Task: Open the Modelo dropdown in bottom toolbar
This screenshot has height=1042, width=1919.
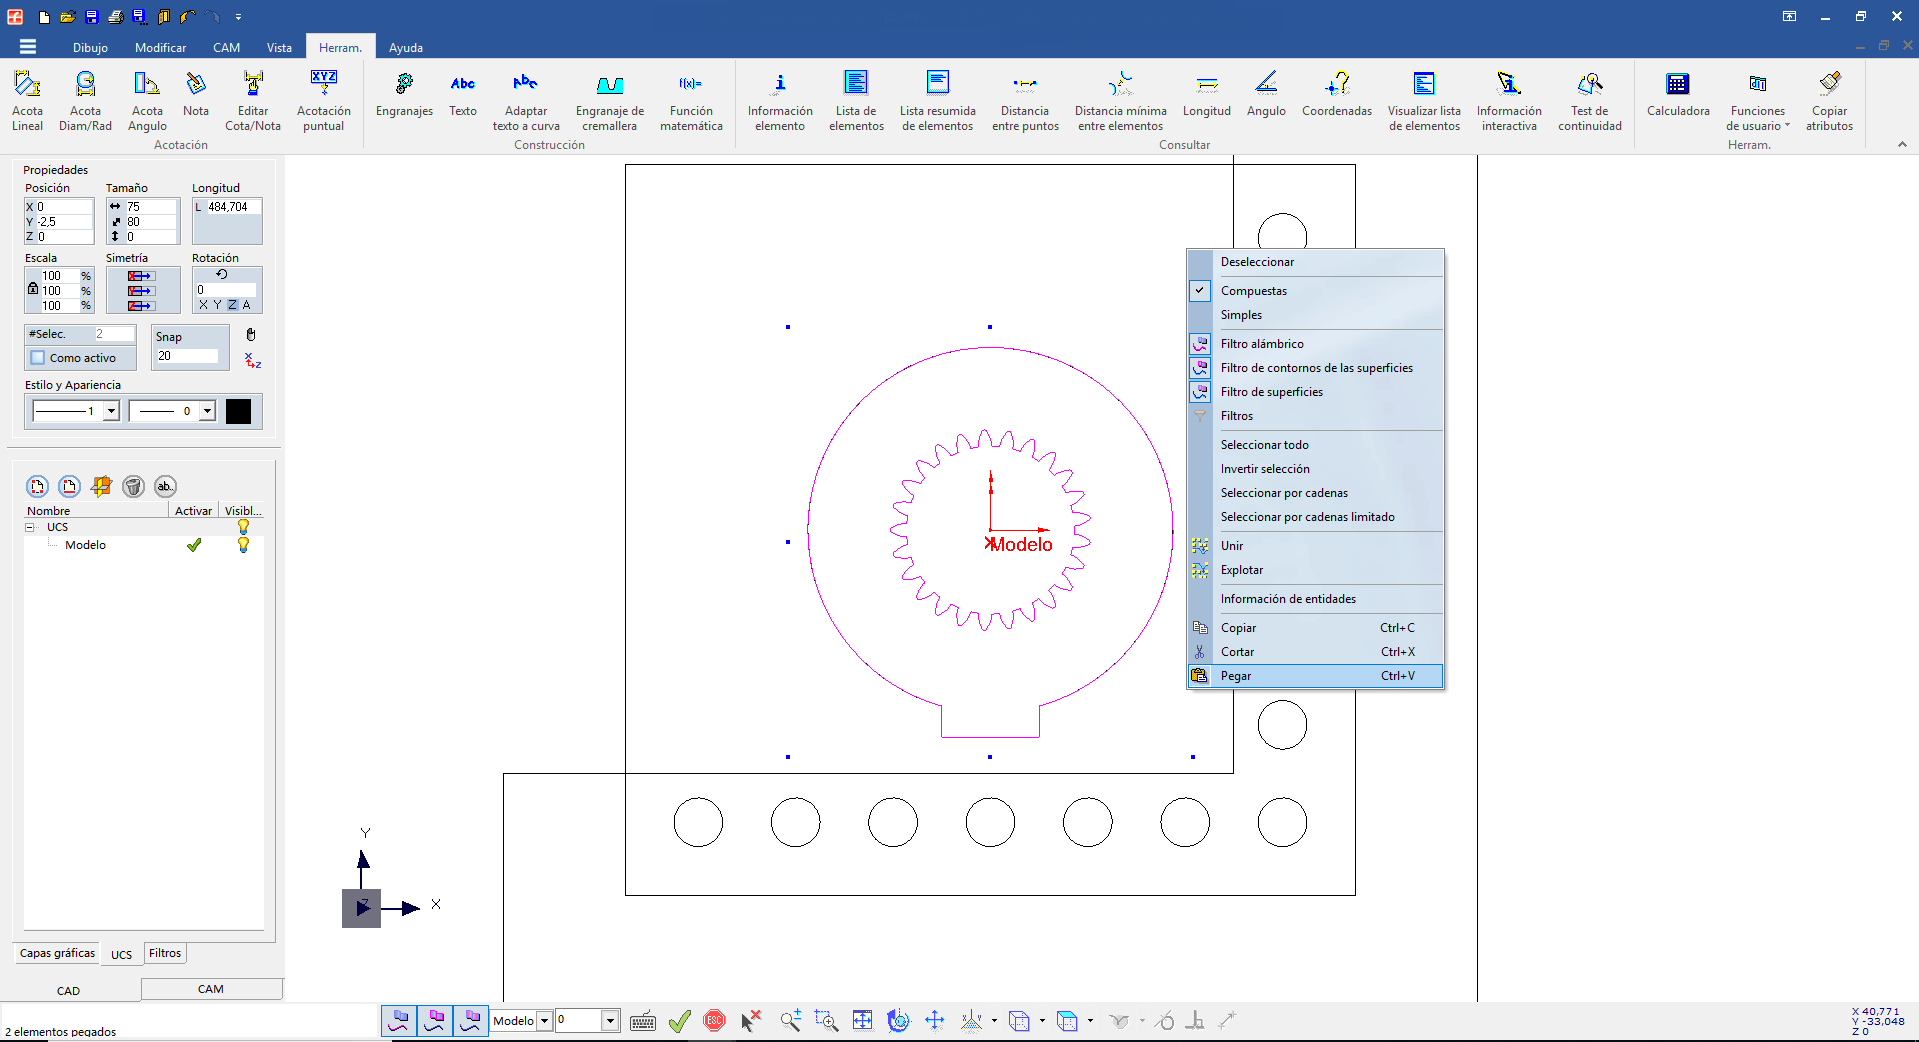Action: click(544, 1021)
